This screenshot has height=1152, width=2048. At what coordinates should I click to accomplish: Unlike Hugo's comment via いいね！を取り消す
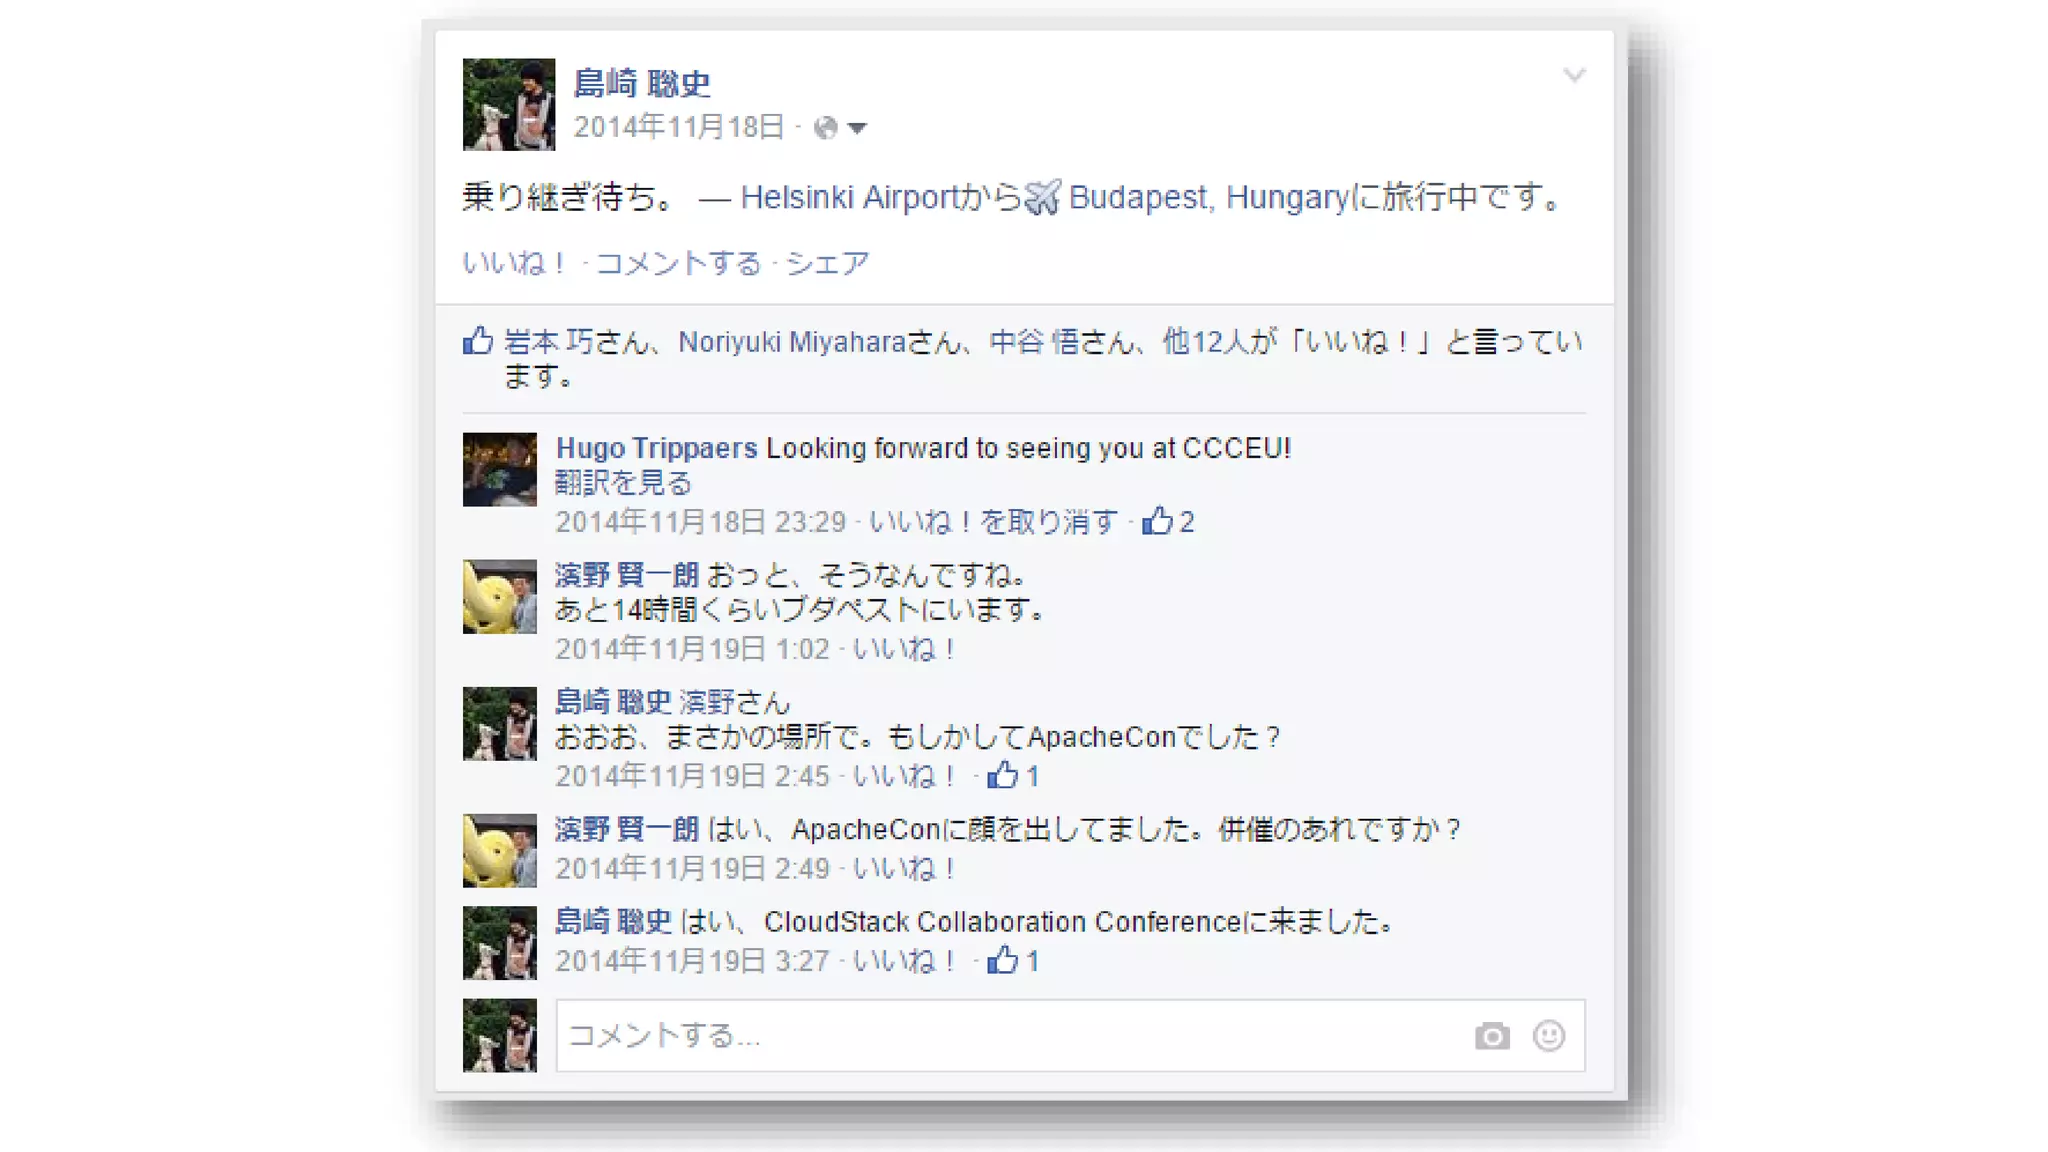click(993, 522)
